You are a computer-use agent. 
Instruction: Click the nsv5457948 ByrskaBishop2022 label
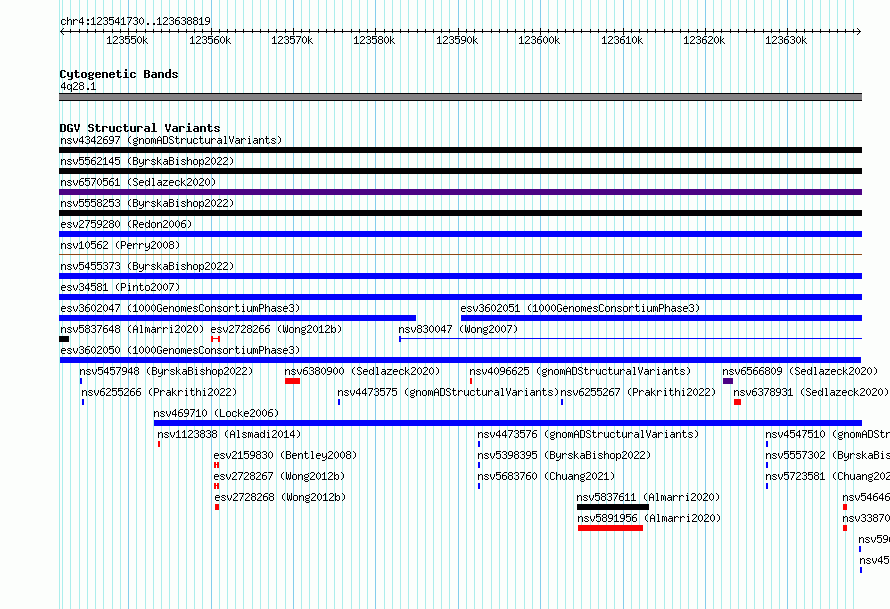pyautogui.click(x=166, y=371)
